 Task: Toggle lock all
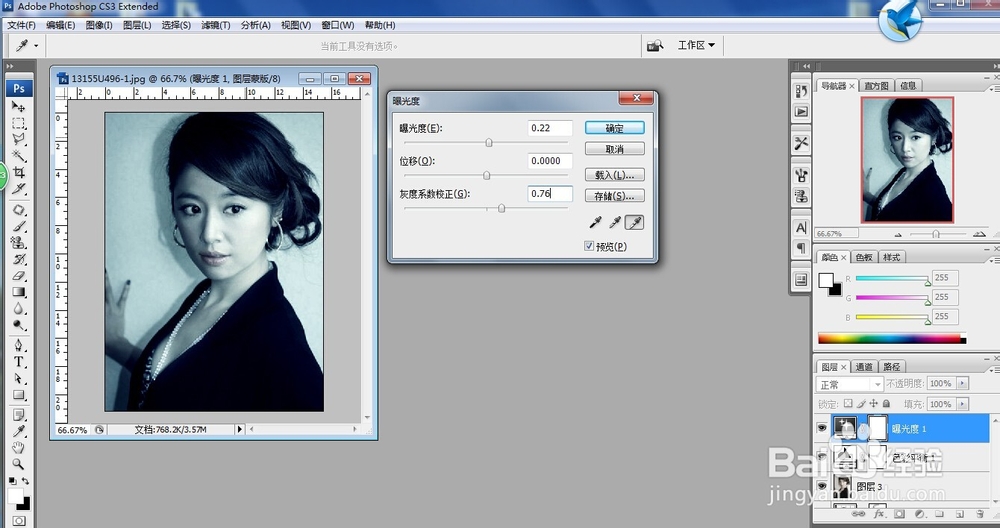(886, 404)
